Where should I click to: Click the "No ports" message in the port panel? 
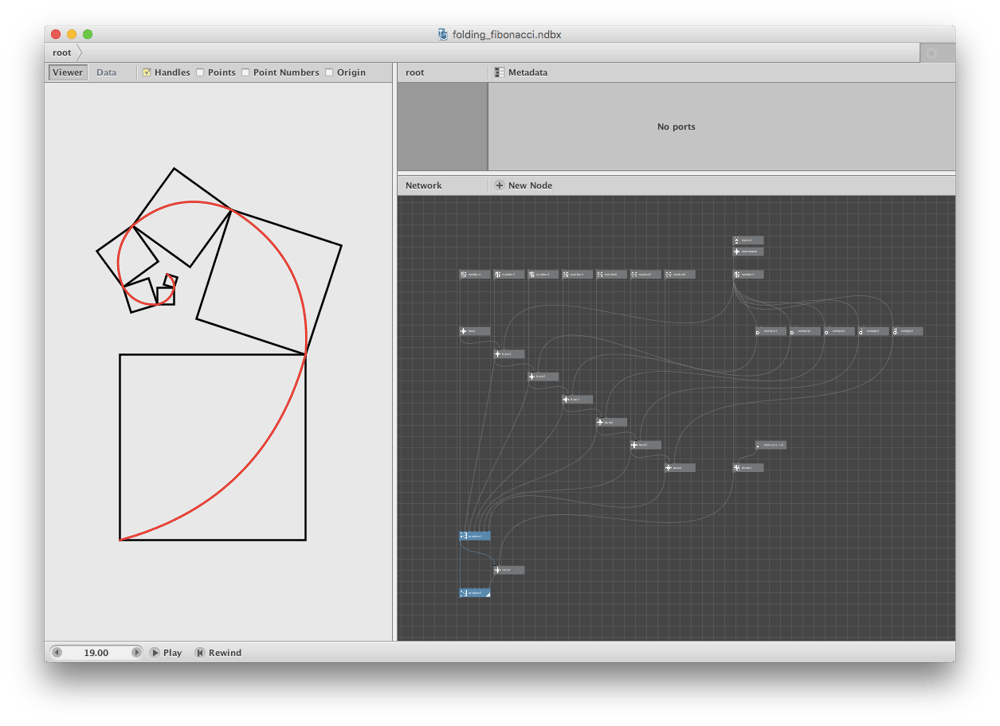[x=676, y=127]
